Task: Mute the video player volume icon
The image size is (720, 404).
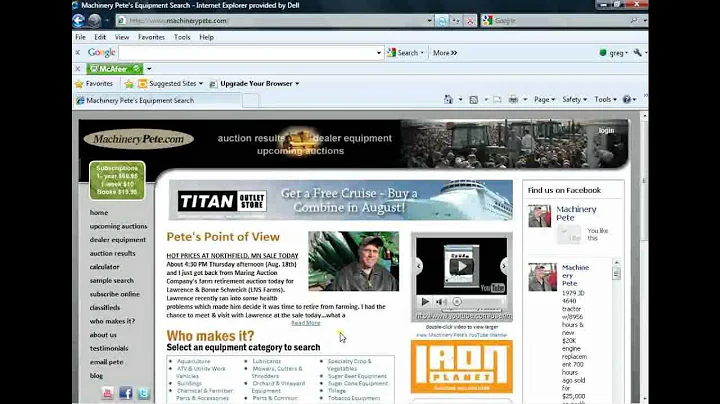Action: [x=440, y=302]
